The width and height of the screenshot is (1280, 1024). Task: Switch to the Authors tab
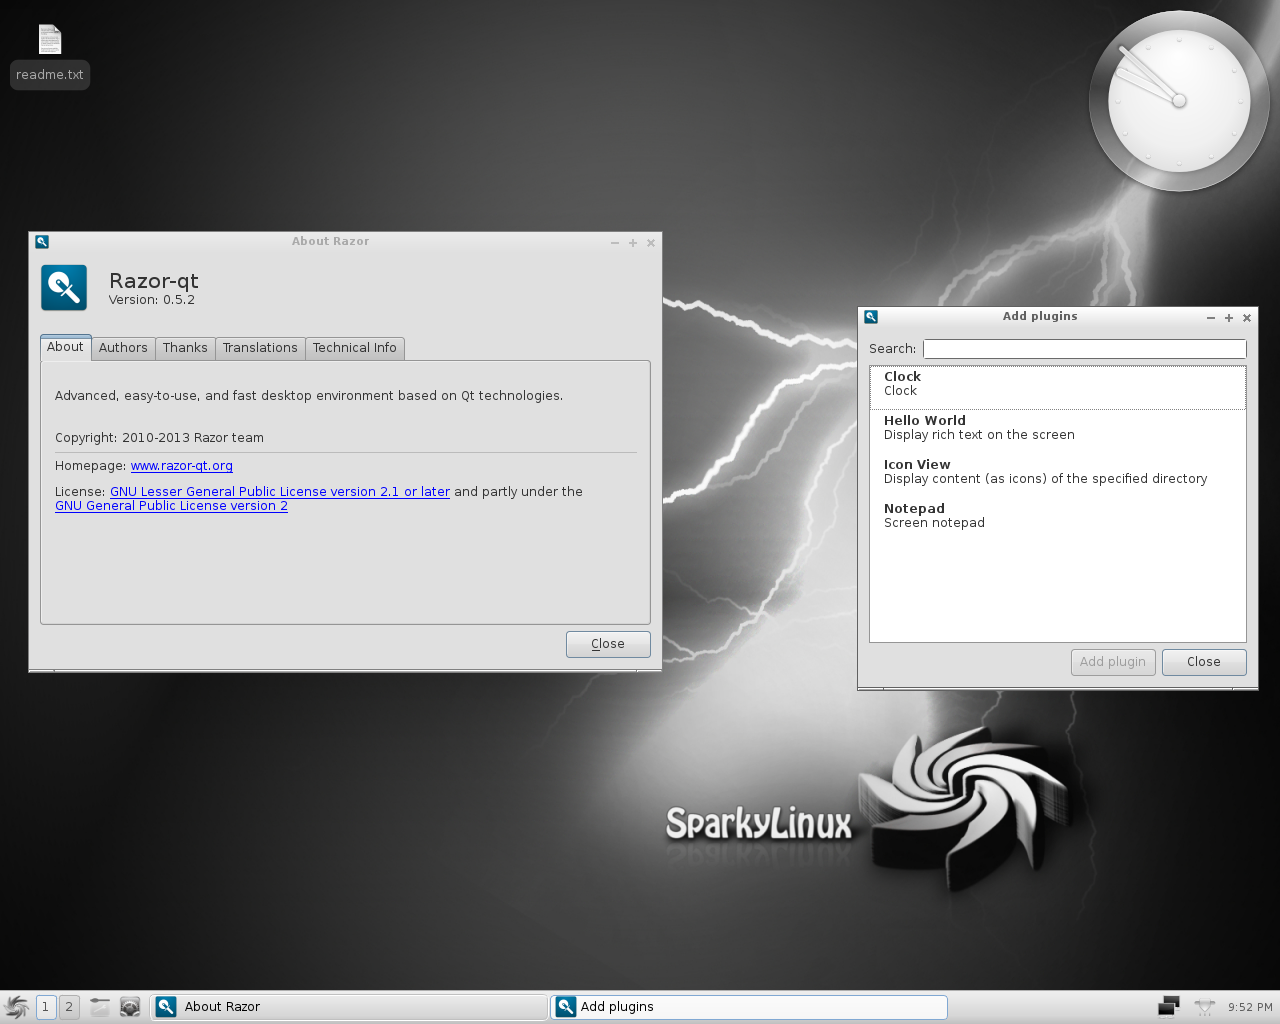[123, 348]
